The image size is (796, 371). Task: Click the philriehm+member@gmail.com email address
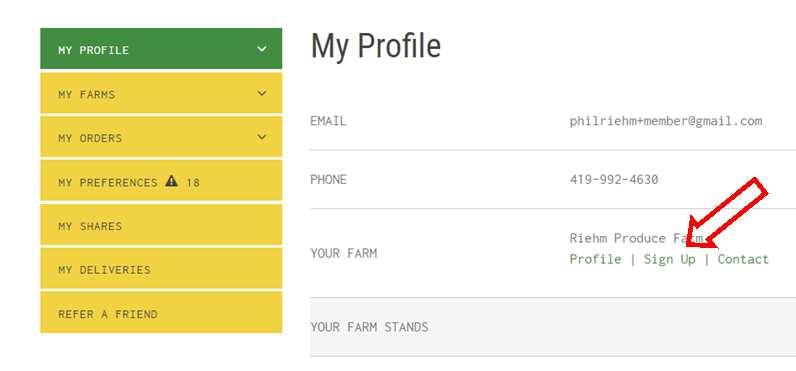(666, 121)
